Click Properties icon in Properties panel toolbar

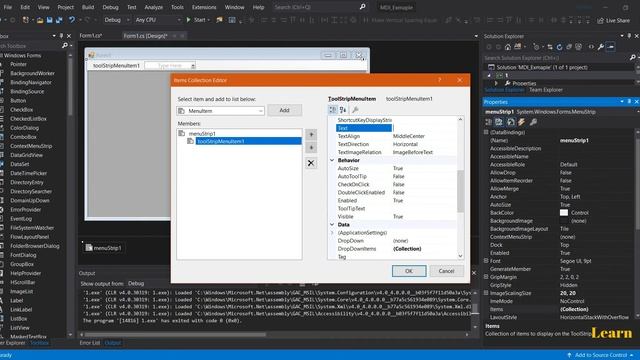[511, 122]
